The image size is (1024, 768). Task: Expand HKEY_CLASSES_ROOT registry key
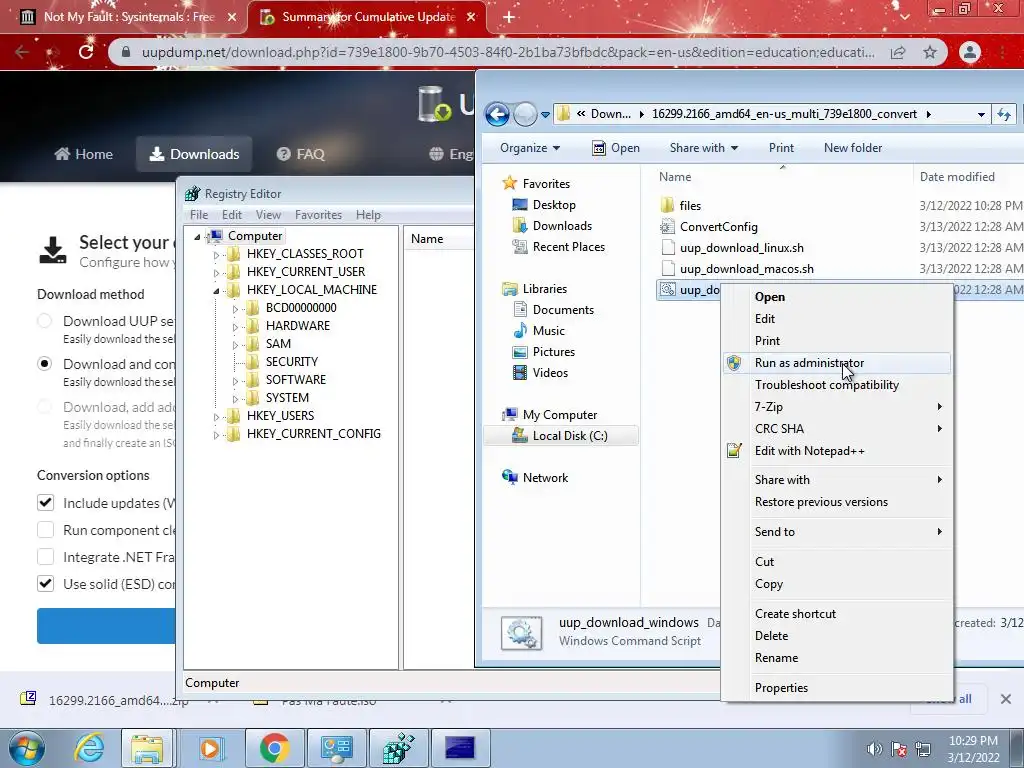click(x=217, y=255)
